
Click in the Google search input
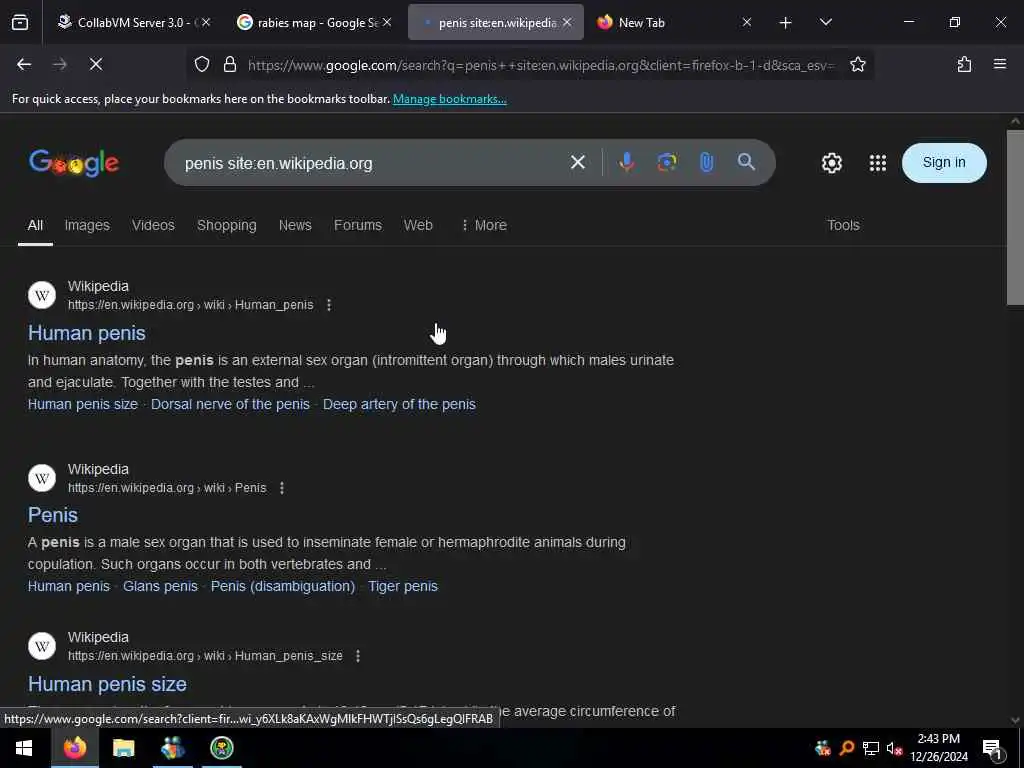point(369,163)
